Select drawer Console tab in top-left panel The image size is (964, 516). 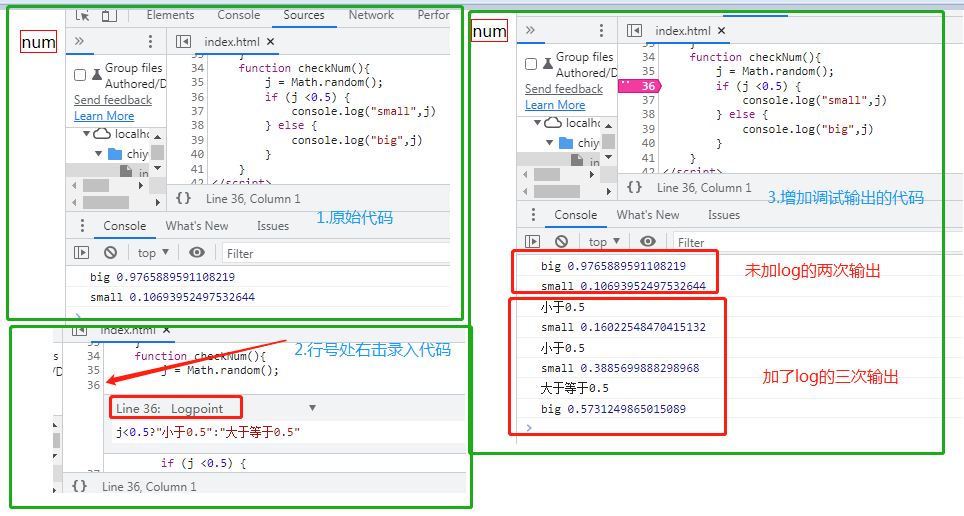point(124,226)
